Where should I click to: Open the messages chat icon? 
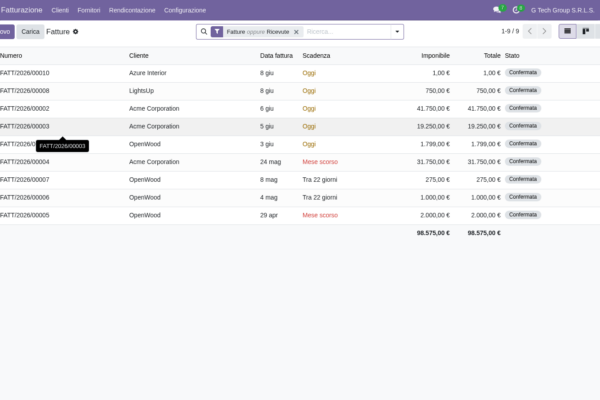tap(497, 10)
